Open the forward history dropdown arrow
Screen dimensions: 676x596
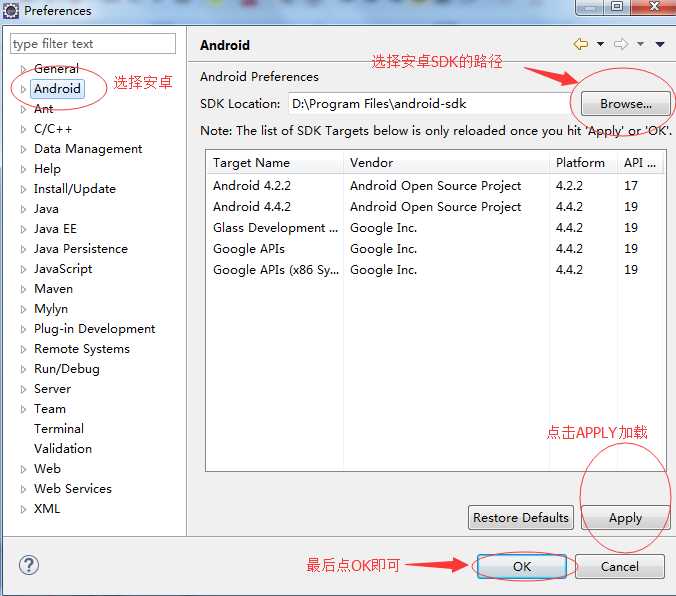click(x=640, y=44)
